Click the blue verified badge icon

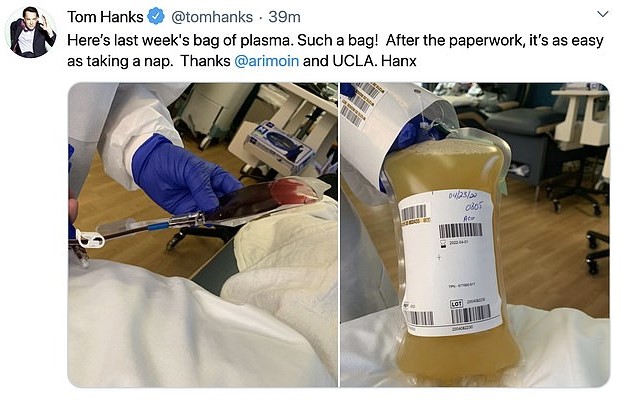click(156, 17)
